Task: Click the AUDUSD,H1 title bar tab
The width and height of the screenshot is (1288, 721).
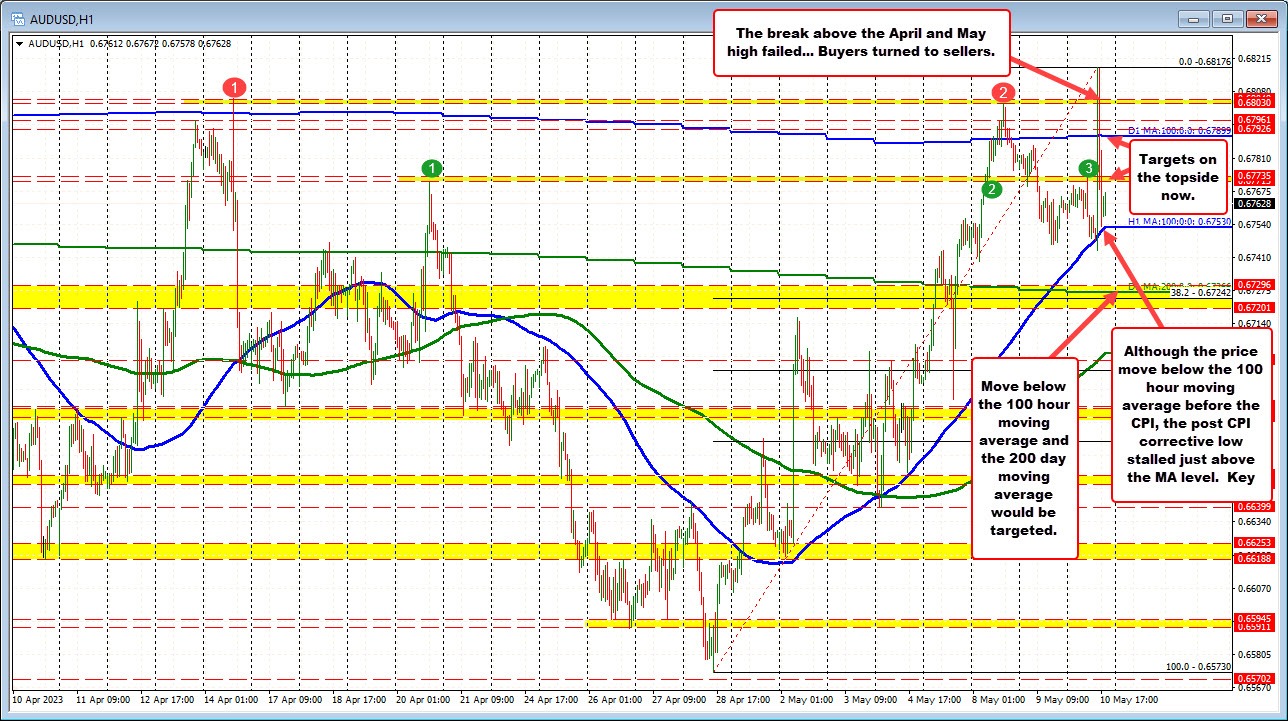Action: (60, 18)
